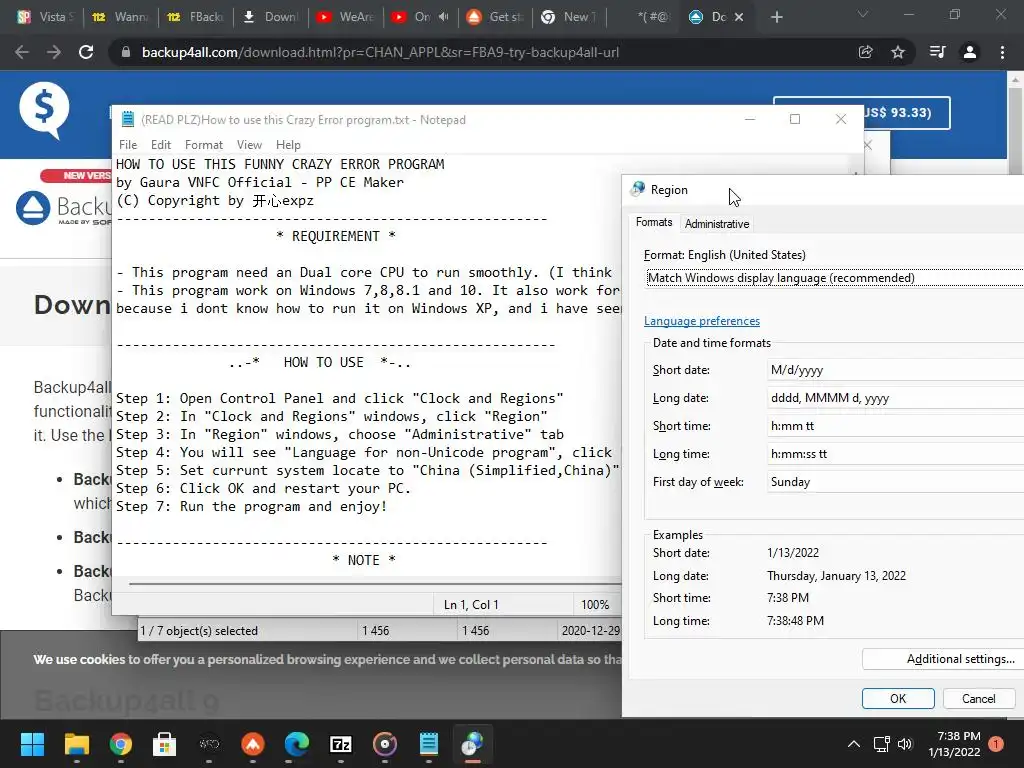Click "Ln 1, Col 1" in Notepad status bar
This screenshot has width=1024, height=768.
[471, 605]
